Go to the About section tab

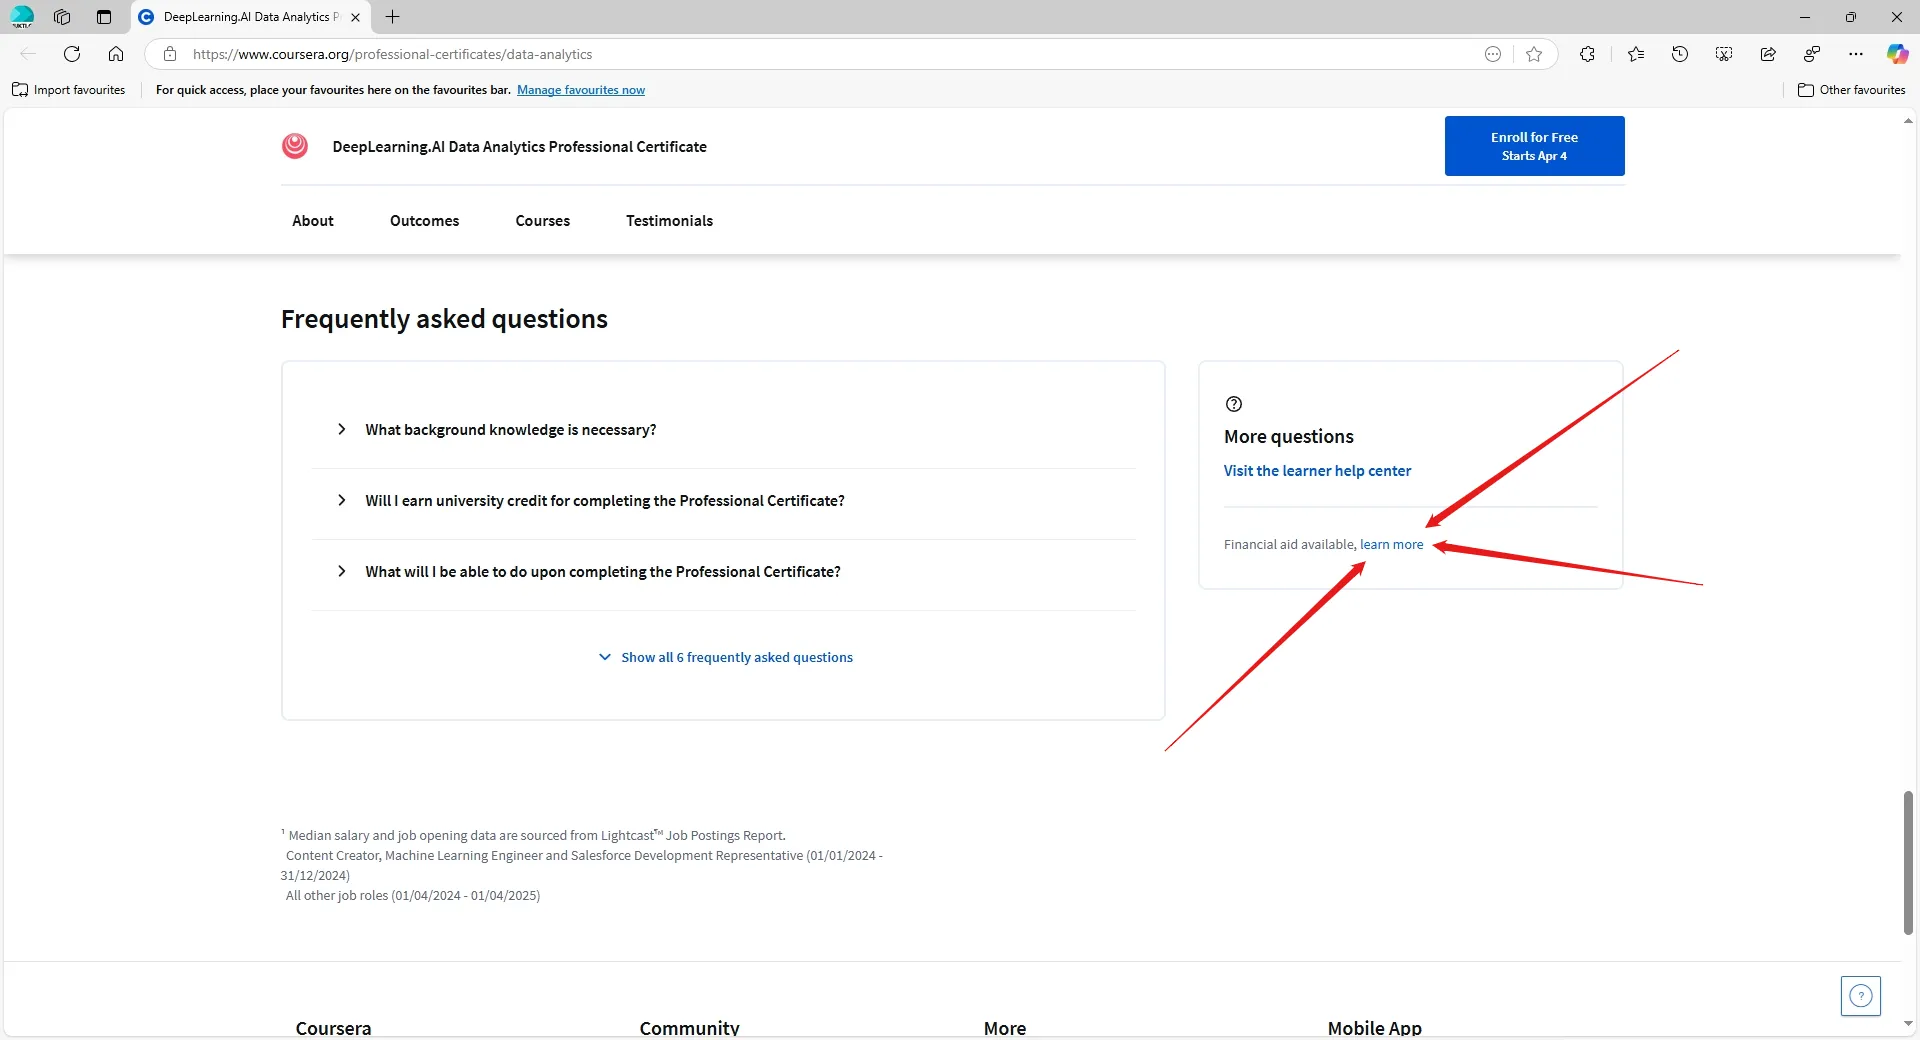pos(313,221)
